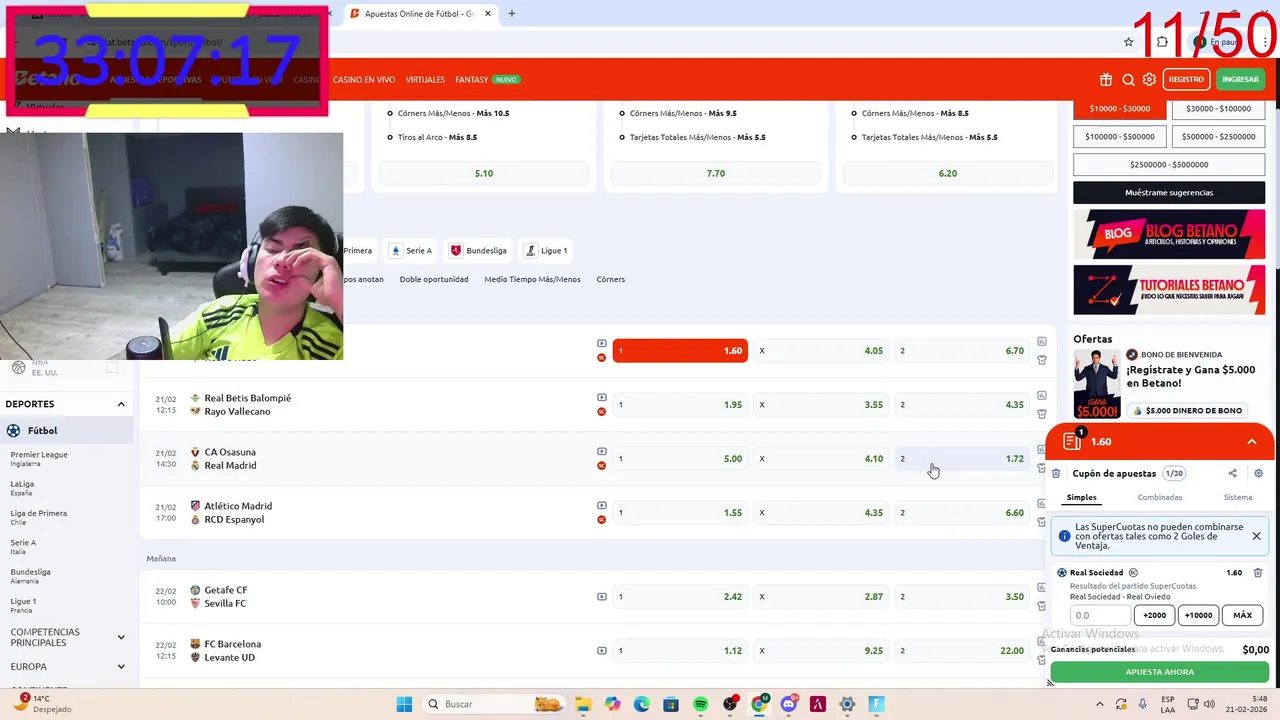The image size is (1280, 720).
Task: Open File Explorer from the taskbar
Action: [x=583, y=704]
